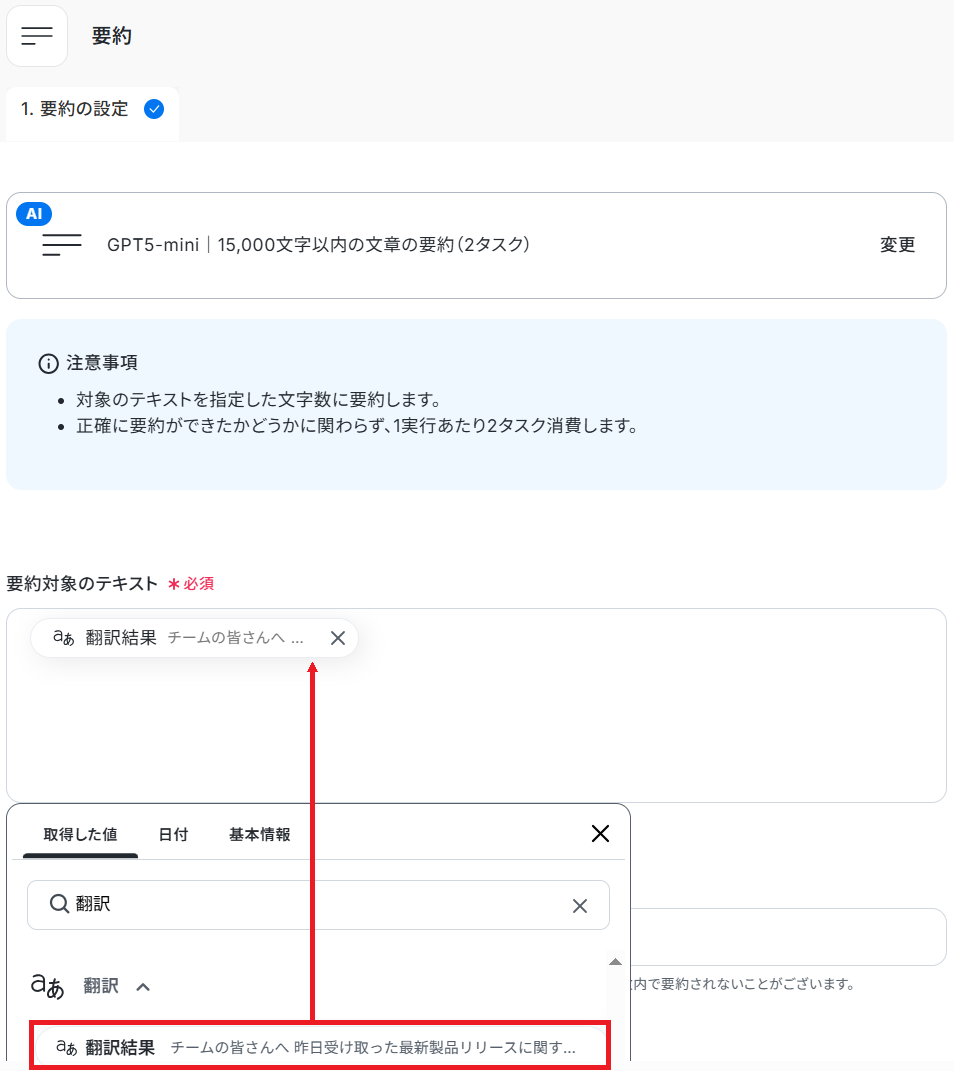Screen dimensions: 954x1071
Task: Click the GPT5-mini model description text
Action: click(318, 245)
